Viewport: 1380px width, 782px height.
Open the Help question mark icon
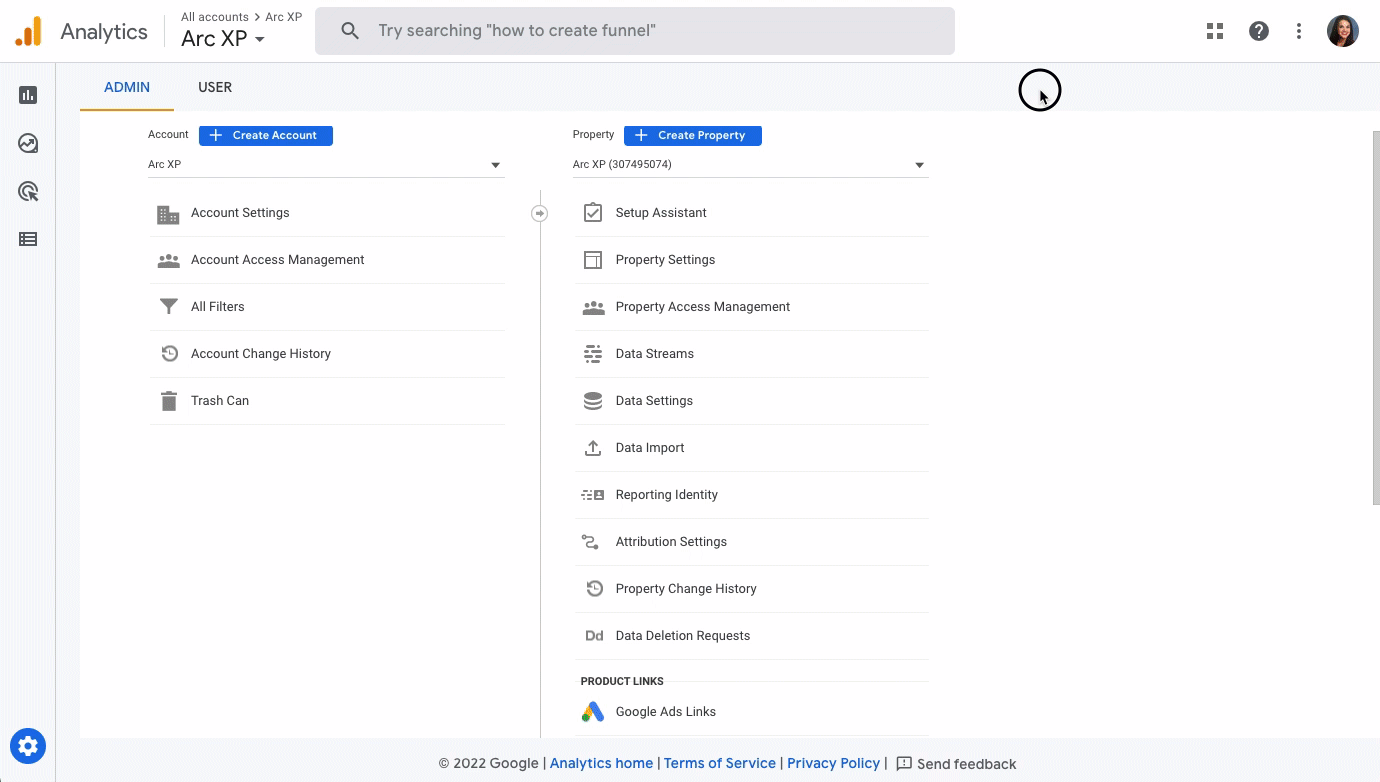(x=1259, y=31)
